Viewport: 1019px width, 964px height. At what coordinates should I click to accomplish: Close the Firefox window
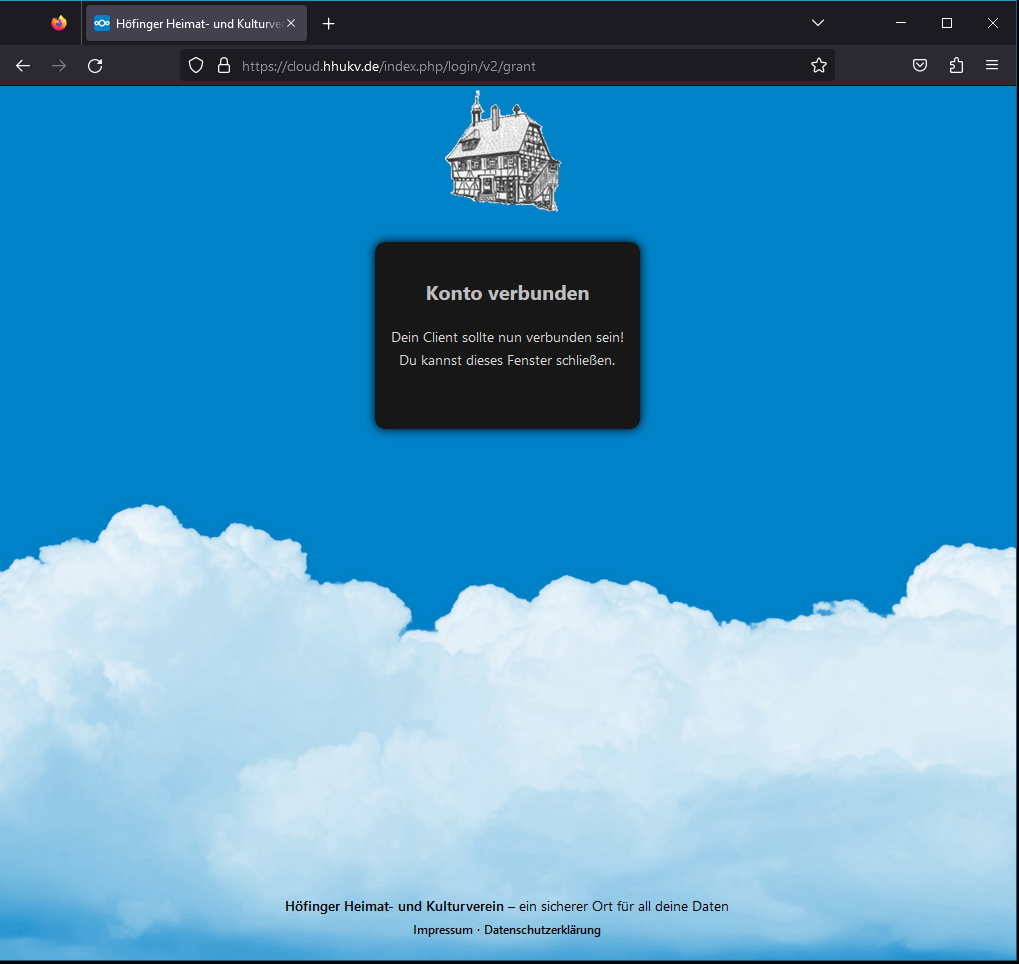pyautogui.click(x=992, y=23)
